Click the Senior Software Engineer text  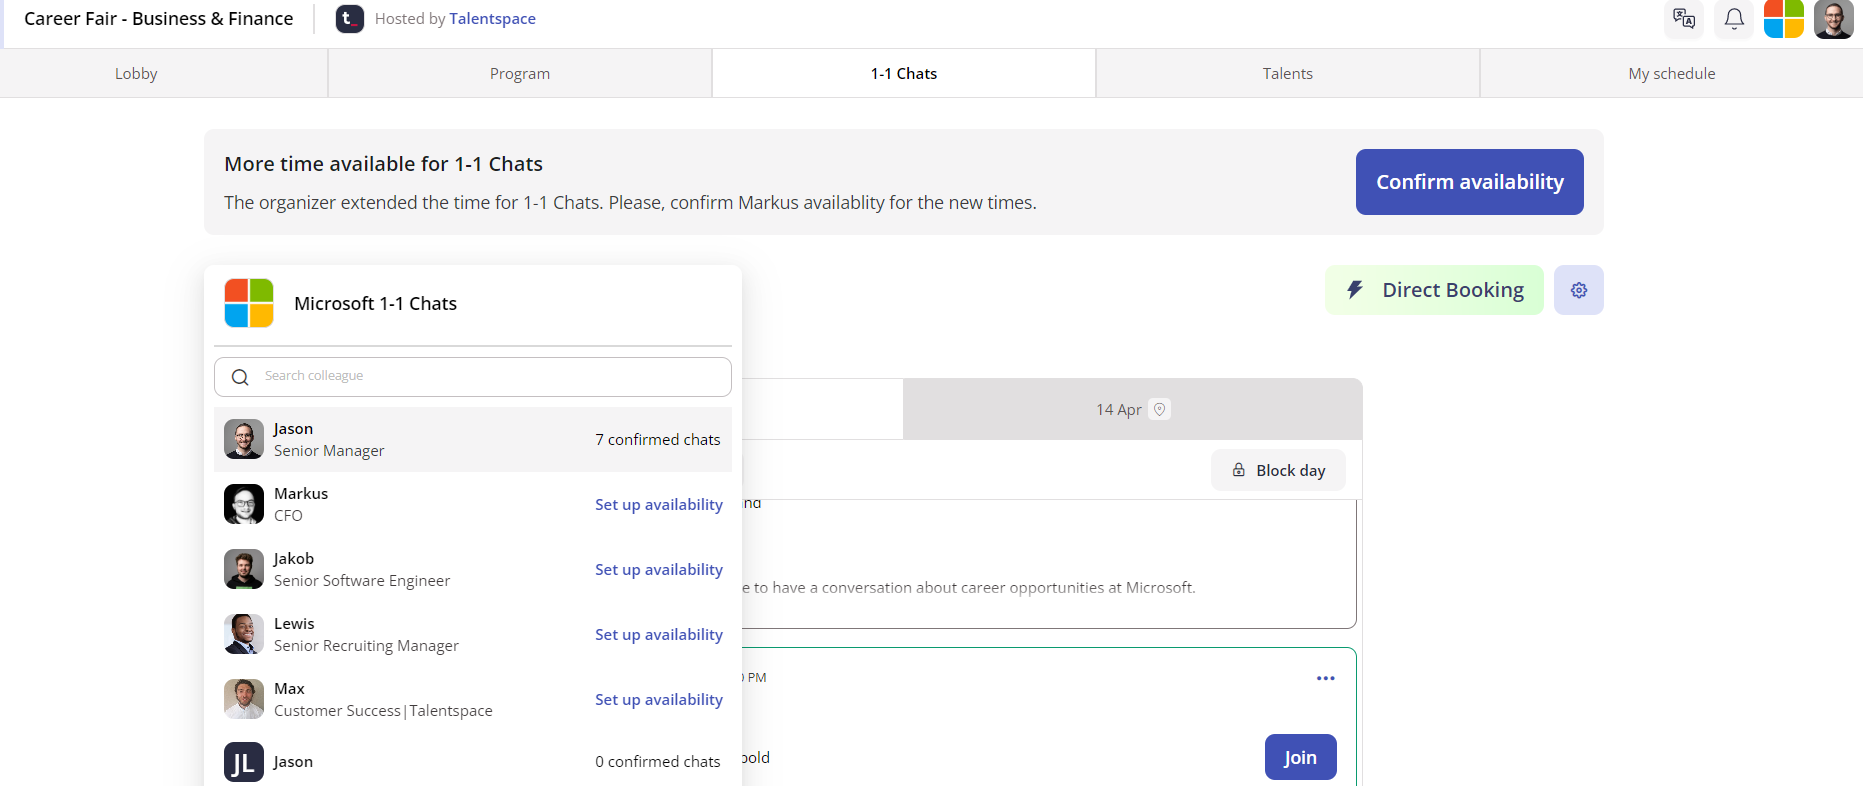point(362,581)
